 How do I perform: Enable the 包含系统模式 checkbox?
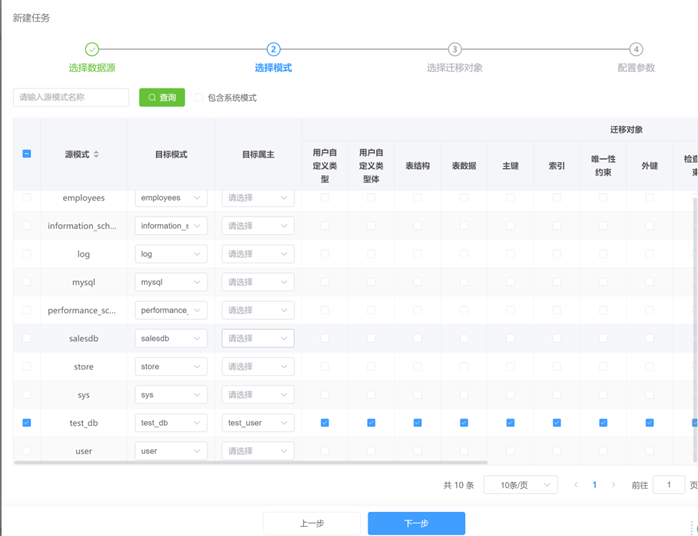click(200, 98)
